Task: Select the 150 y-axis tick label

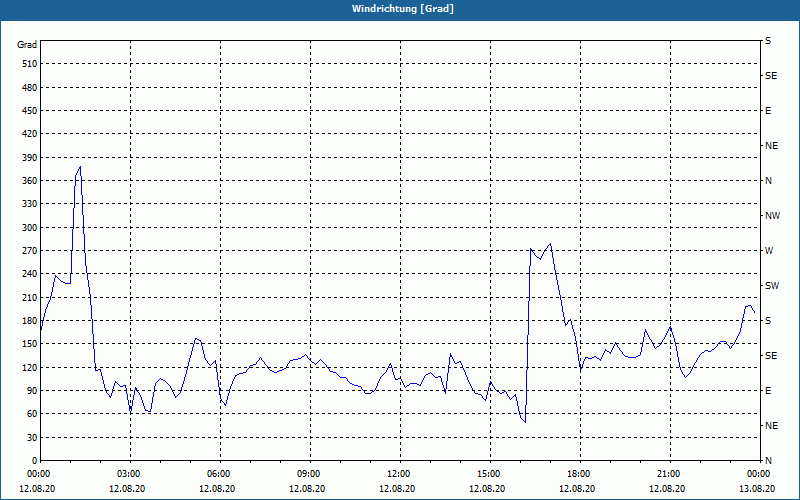Action: pyautogui.click(x=30, y=344)
